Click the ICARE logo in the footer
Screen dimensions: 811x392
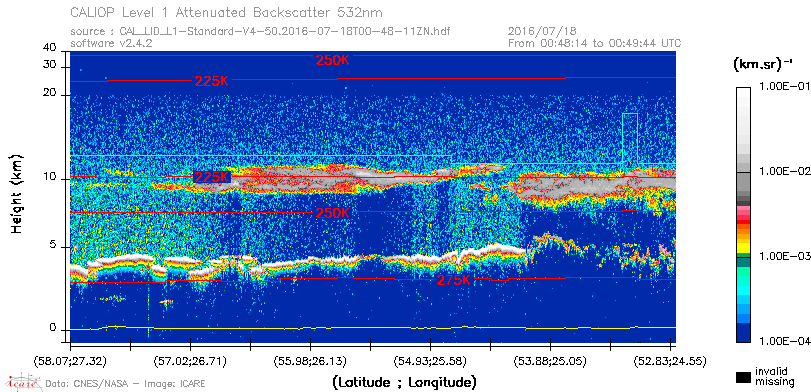pyautogui.click(x=24, y=382)
